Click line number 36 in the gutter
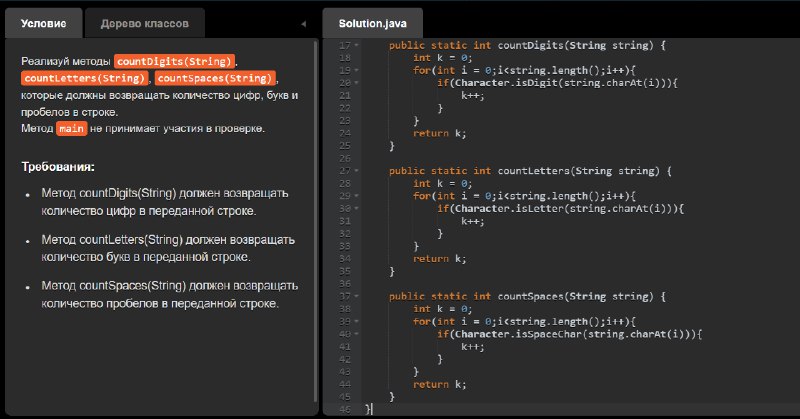The image size is (800, 419). (x=345, y=284)
